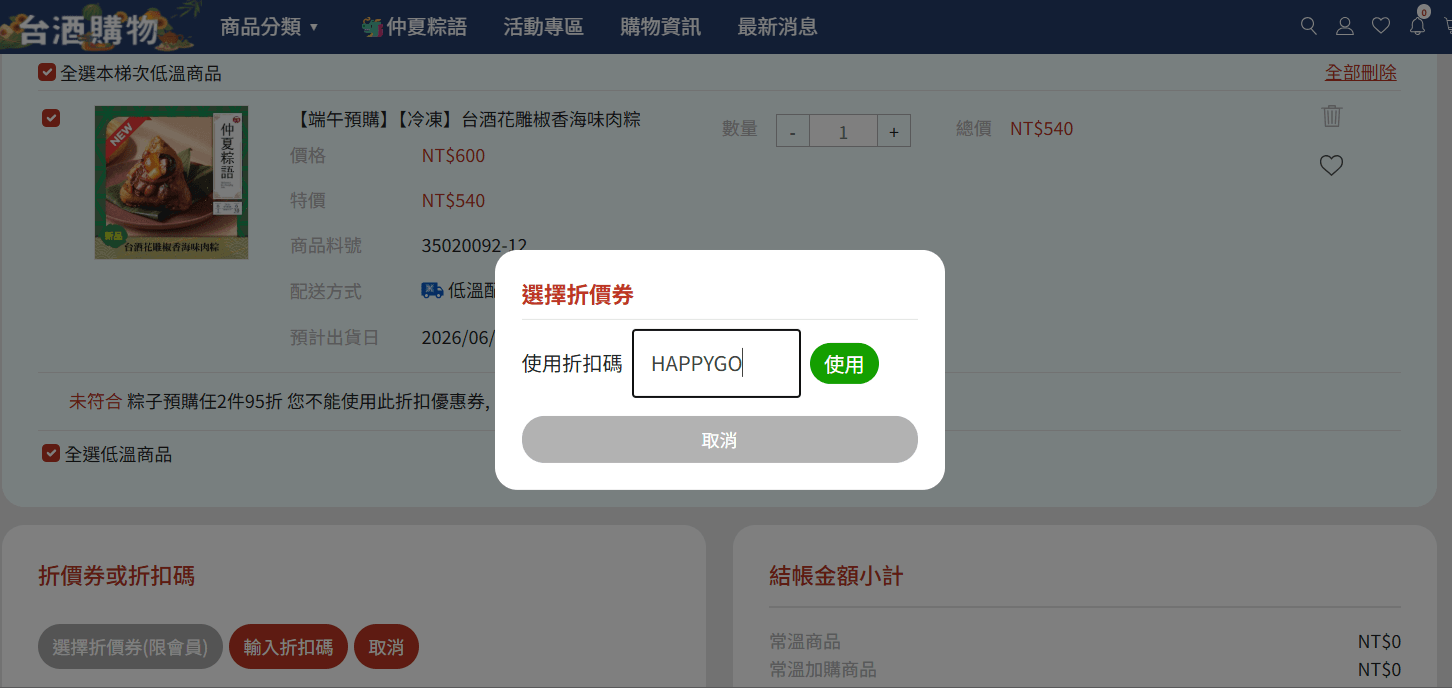The image size is (1452, 688).
Task: Open the search magnifier icon
Action: tap(1308, 26)
